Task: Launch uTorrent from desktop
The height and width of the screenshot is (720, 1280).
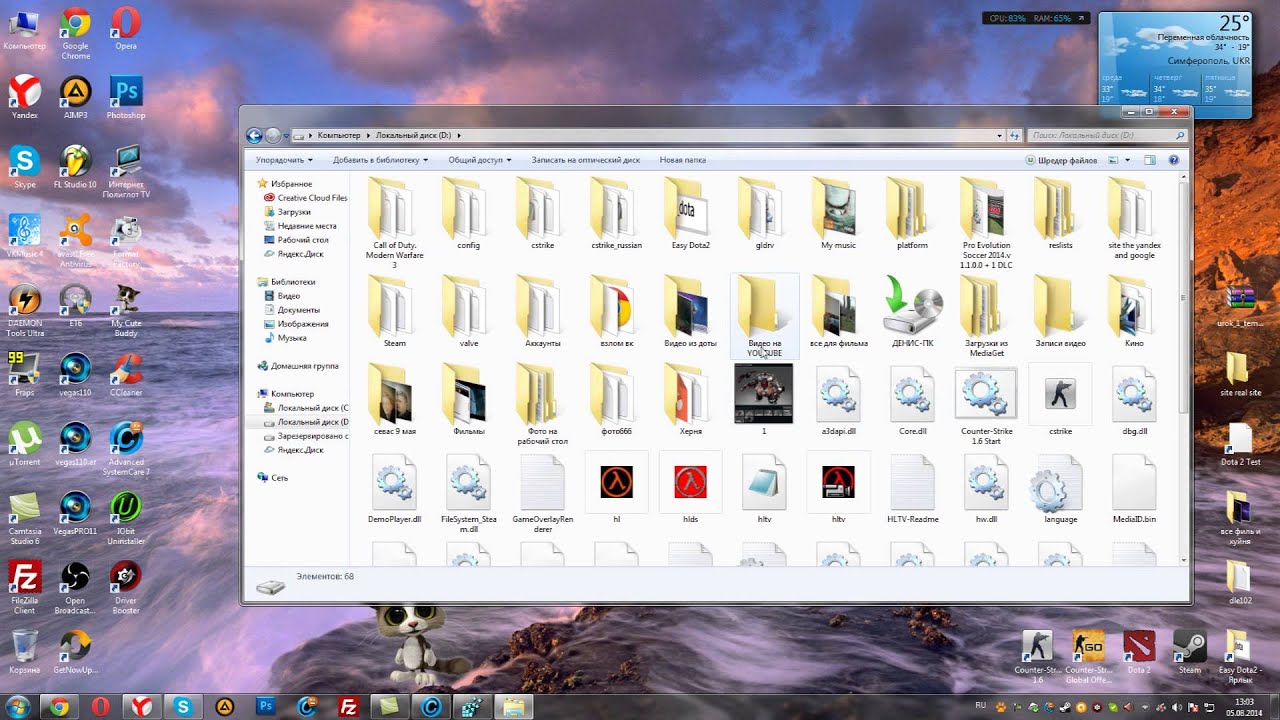Action: (x=24, y=445)
